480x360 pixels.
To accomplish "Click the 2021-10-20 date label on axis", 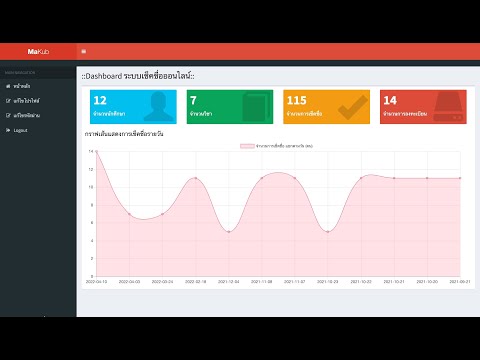I will click(x=427, y=282).
